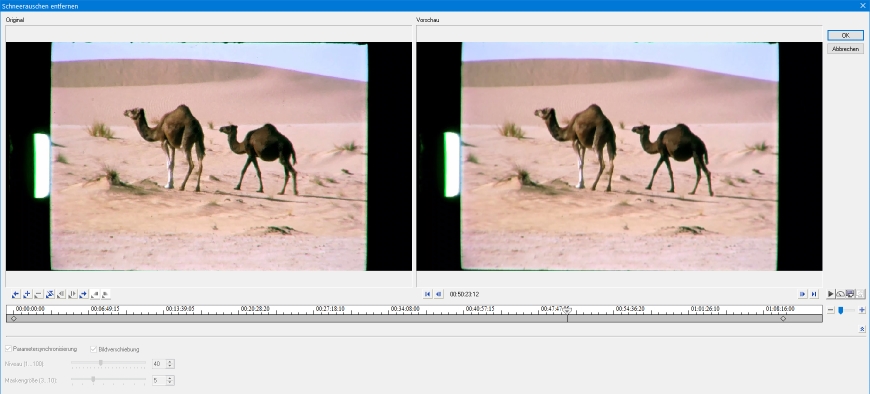
Task: Decrease Maskengröße value with stepper
Action: pos(170,382)
